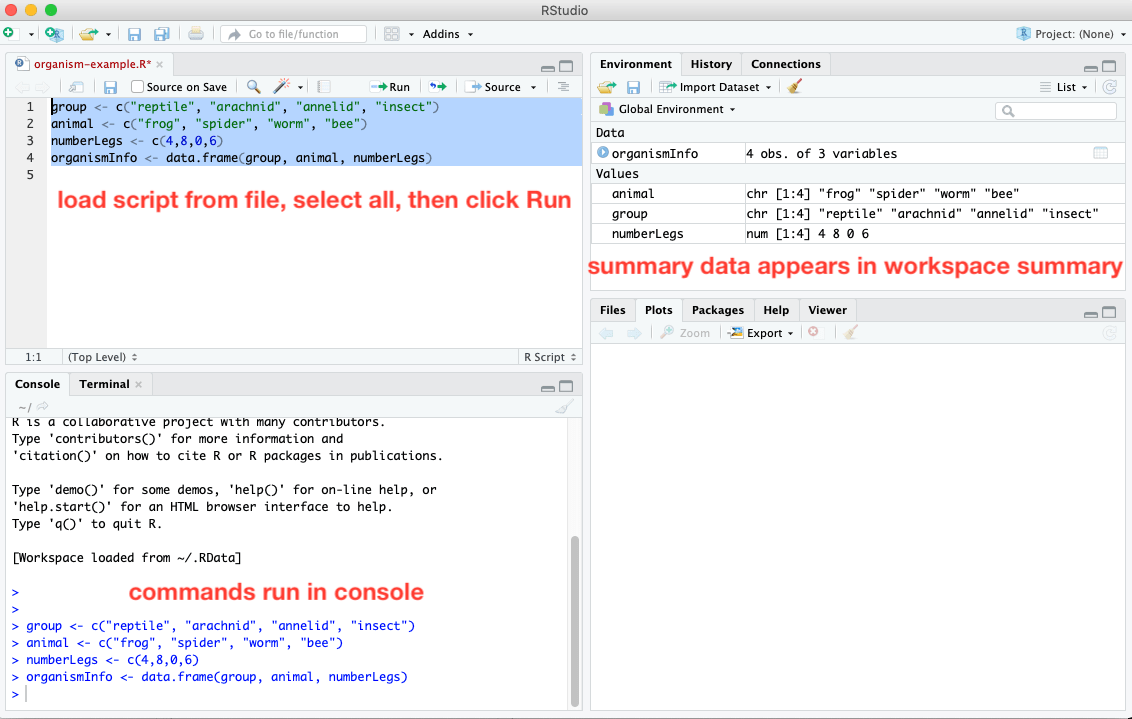Open the Terminal tab

click(x=103, y=384)
